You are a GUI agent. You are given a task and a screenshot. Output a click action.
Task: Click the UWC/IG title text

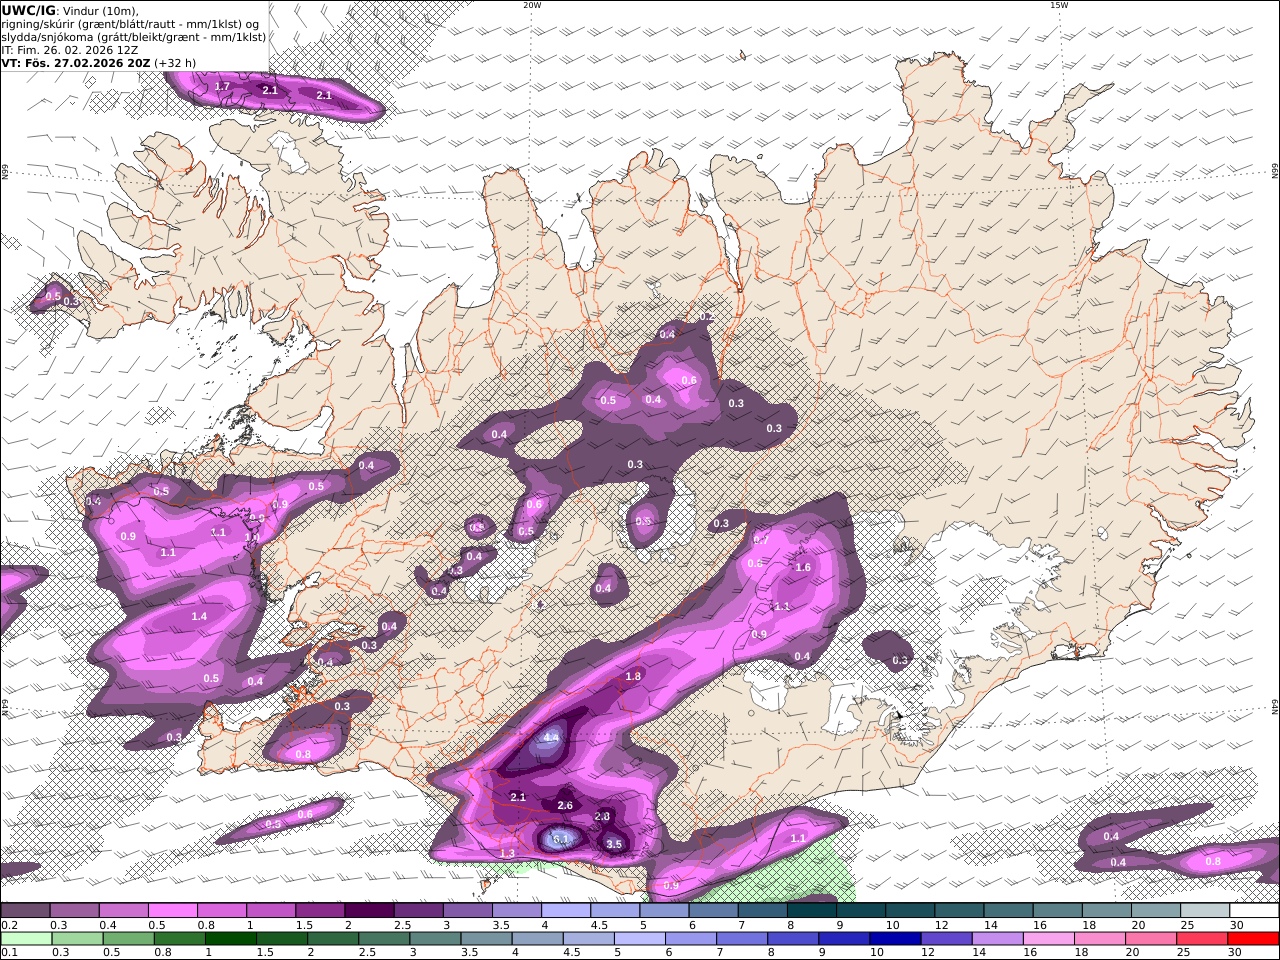click(x=28, y=10)
